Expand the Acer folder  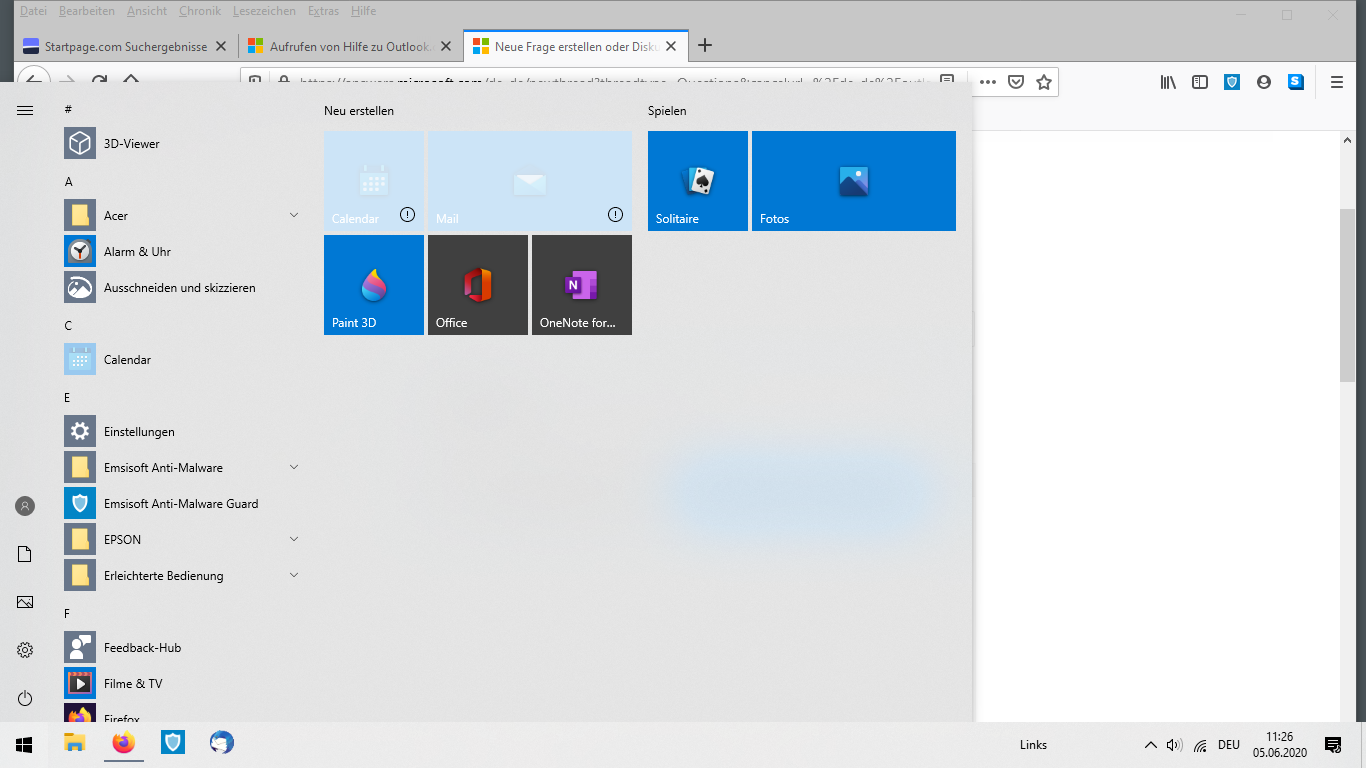pos(294,216)
